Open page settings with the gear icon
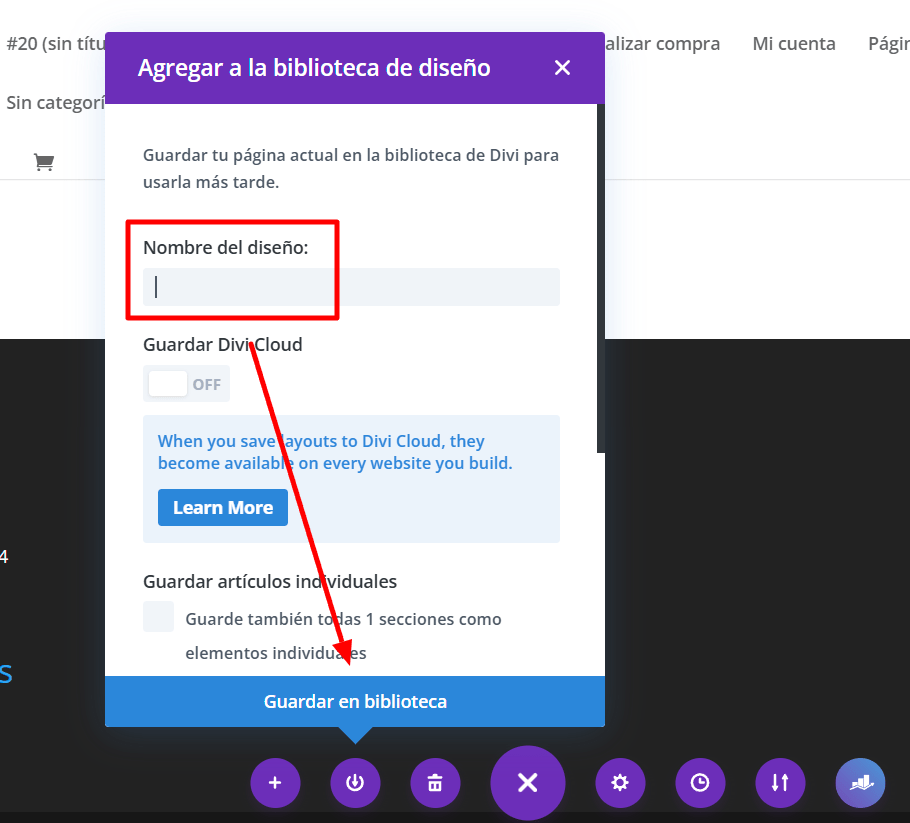910x823 pixels. pyautogui.click(x=620, y=782)
